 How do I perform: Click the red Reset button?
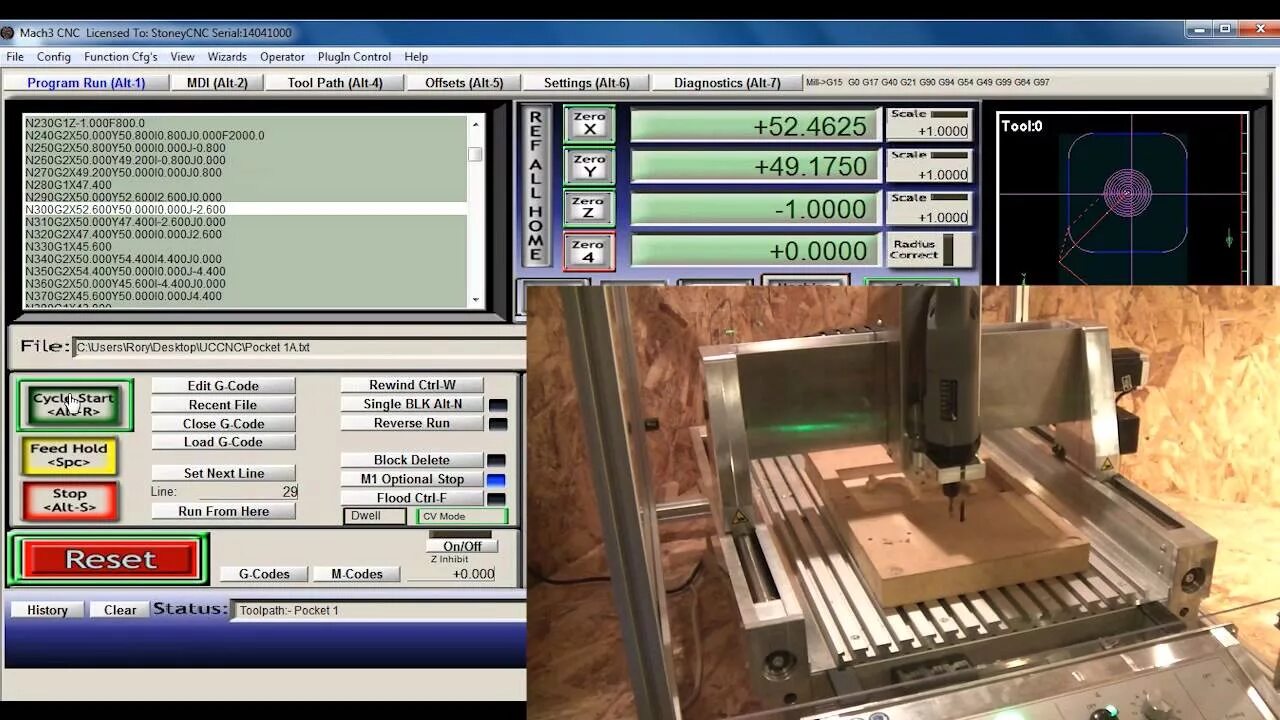click(110, 559)
